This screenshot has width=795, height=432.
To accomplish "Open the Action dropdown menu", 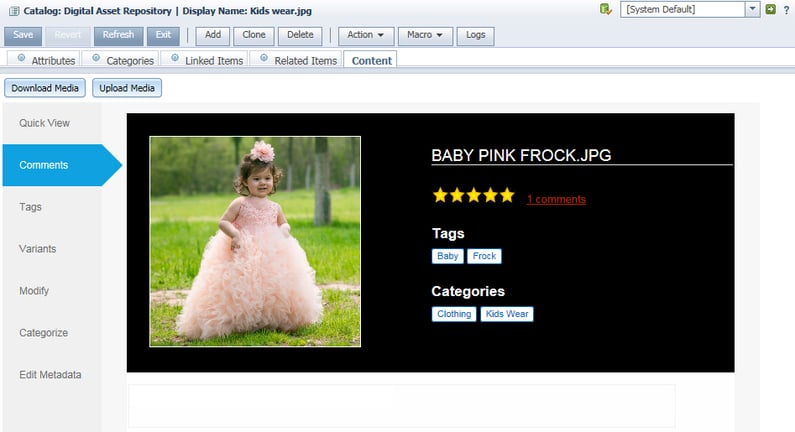I will (x=368, y=35).
